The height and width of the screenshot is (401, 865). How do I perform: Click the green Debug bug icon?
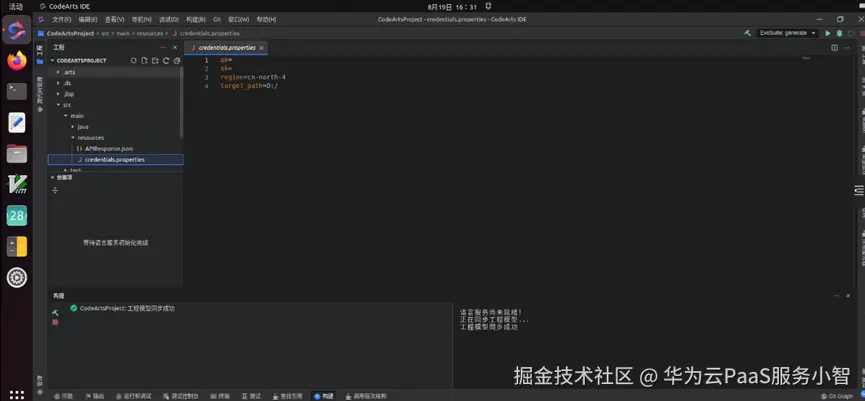point(840,33)
